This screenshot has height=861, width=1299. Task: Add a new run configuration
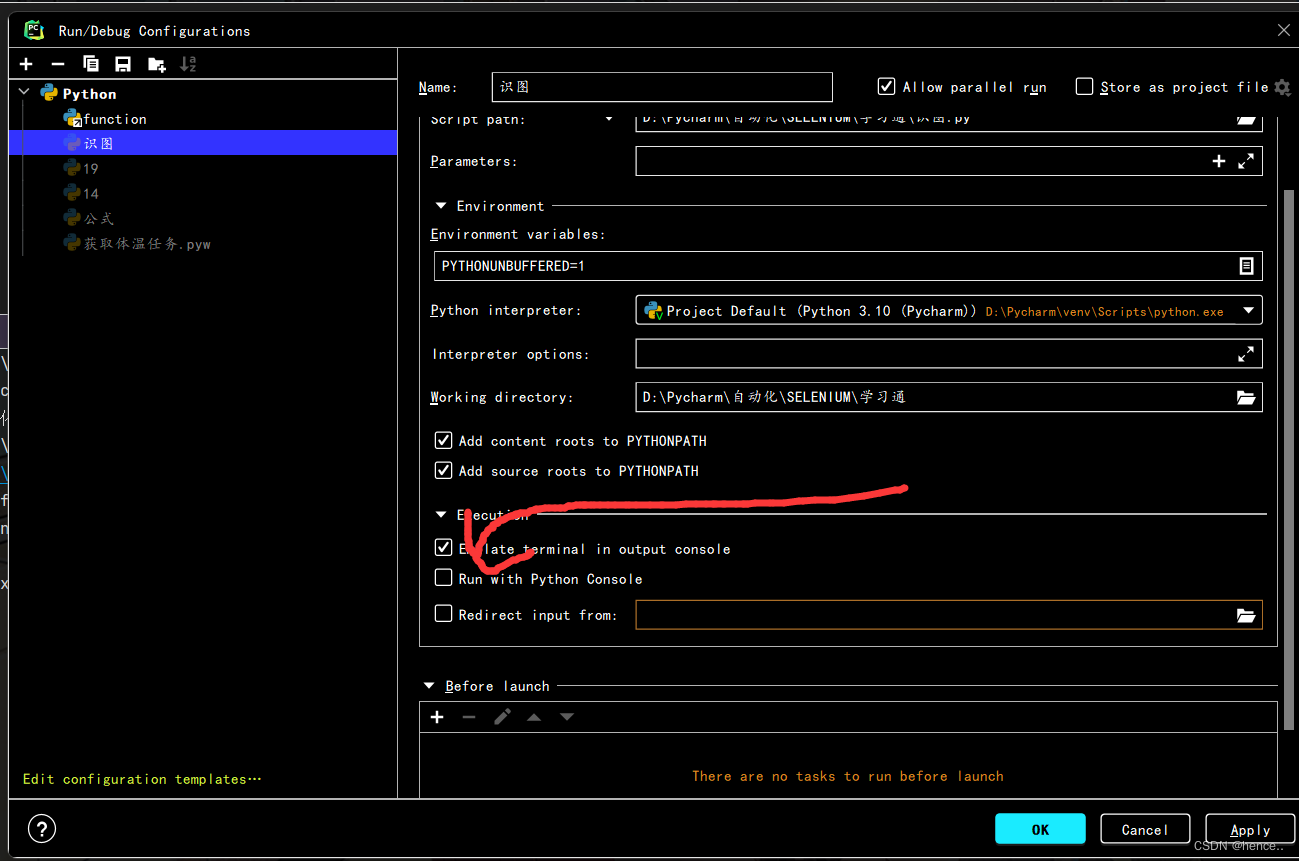26,64
